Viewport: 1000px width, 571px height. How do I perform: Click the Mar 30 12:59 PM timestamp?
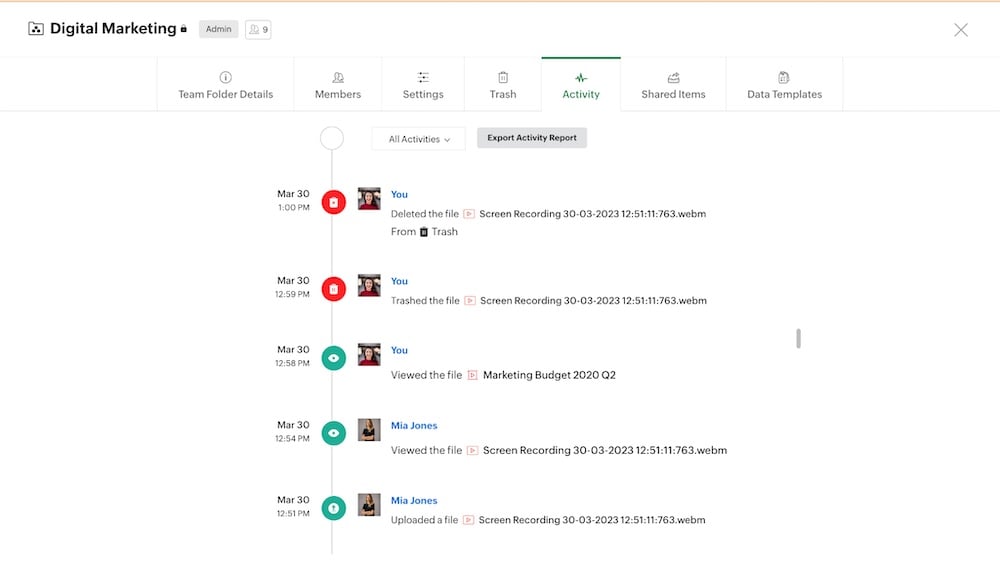pos(292,286)
